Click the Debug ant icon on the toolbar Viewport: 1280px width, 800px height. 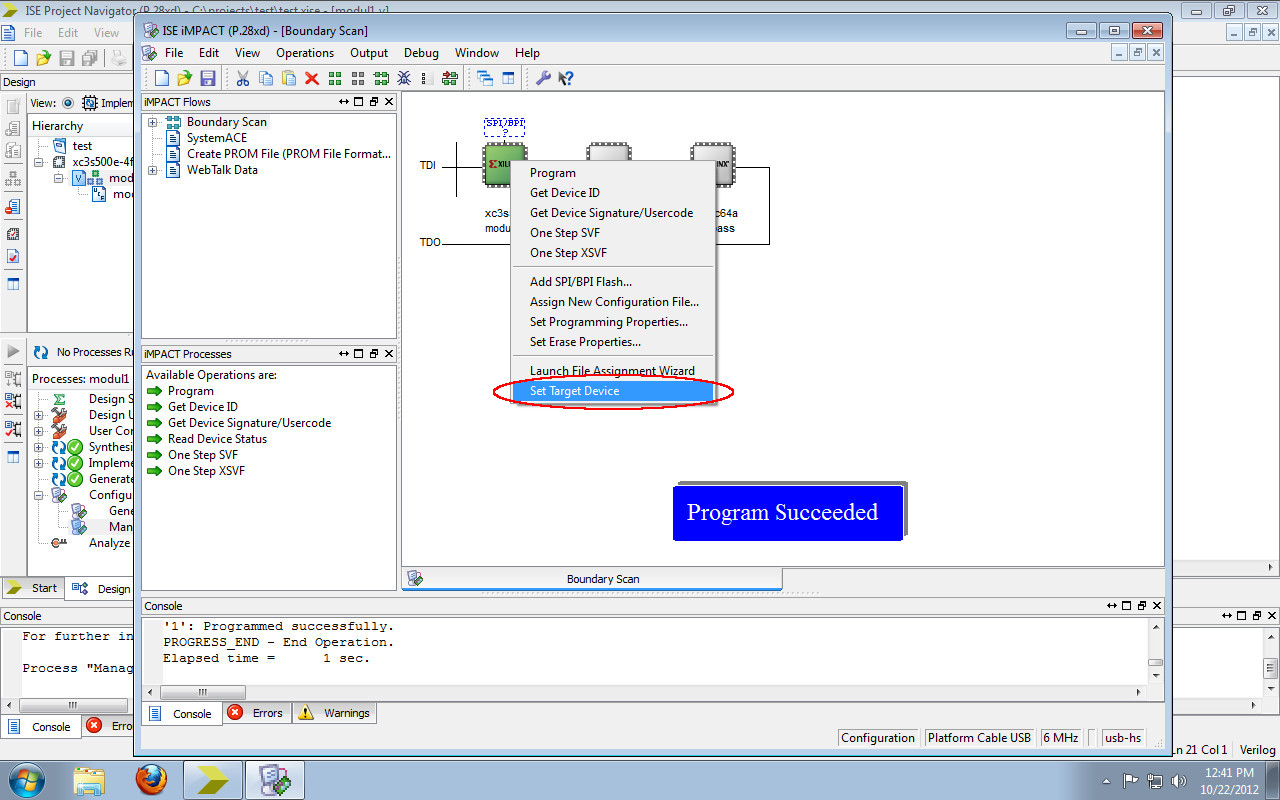[403, 78]
